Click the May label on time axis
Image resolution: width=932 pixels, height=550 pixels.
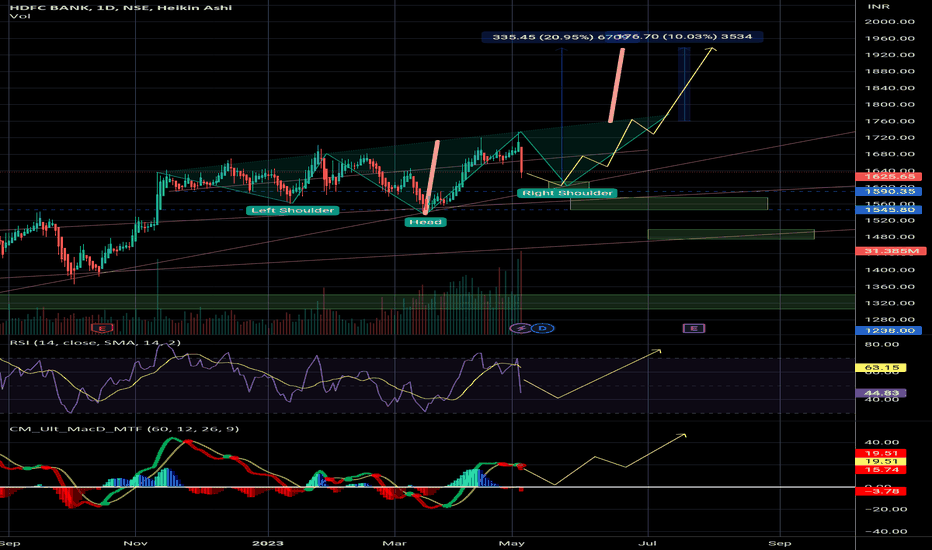coord(512,543)
